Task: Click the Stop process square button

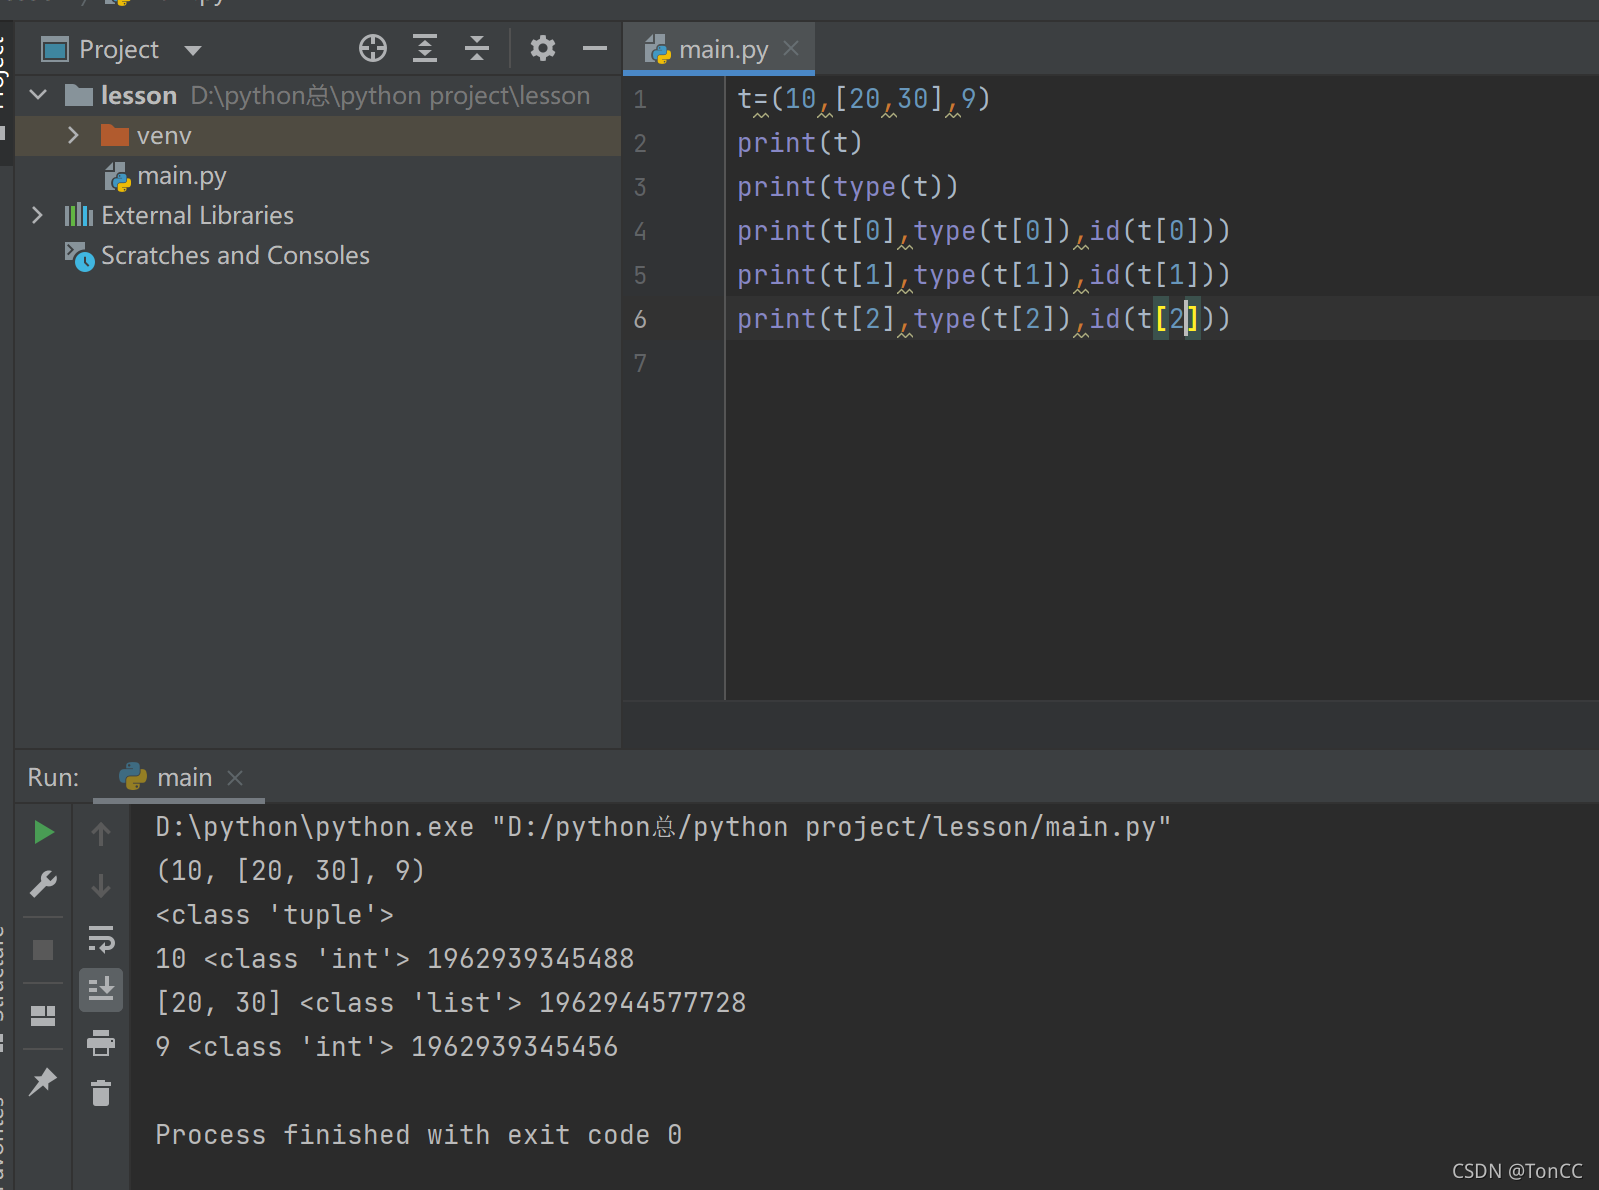Action: click(x=43, y=949)
